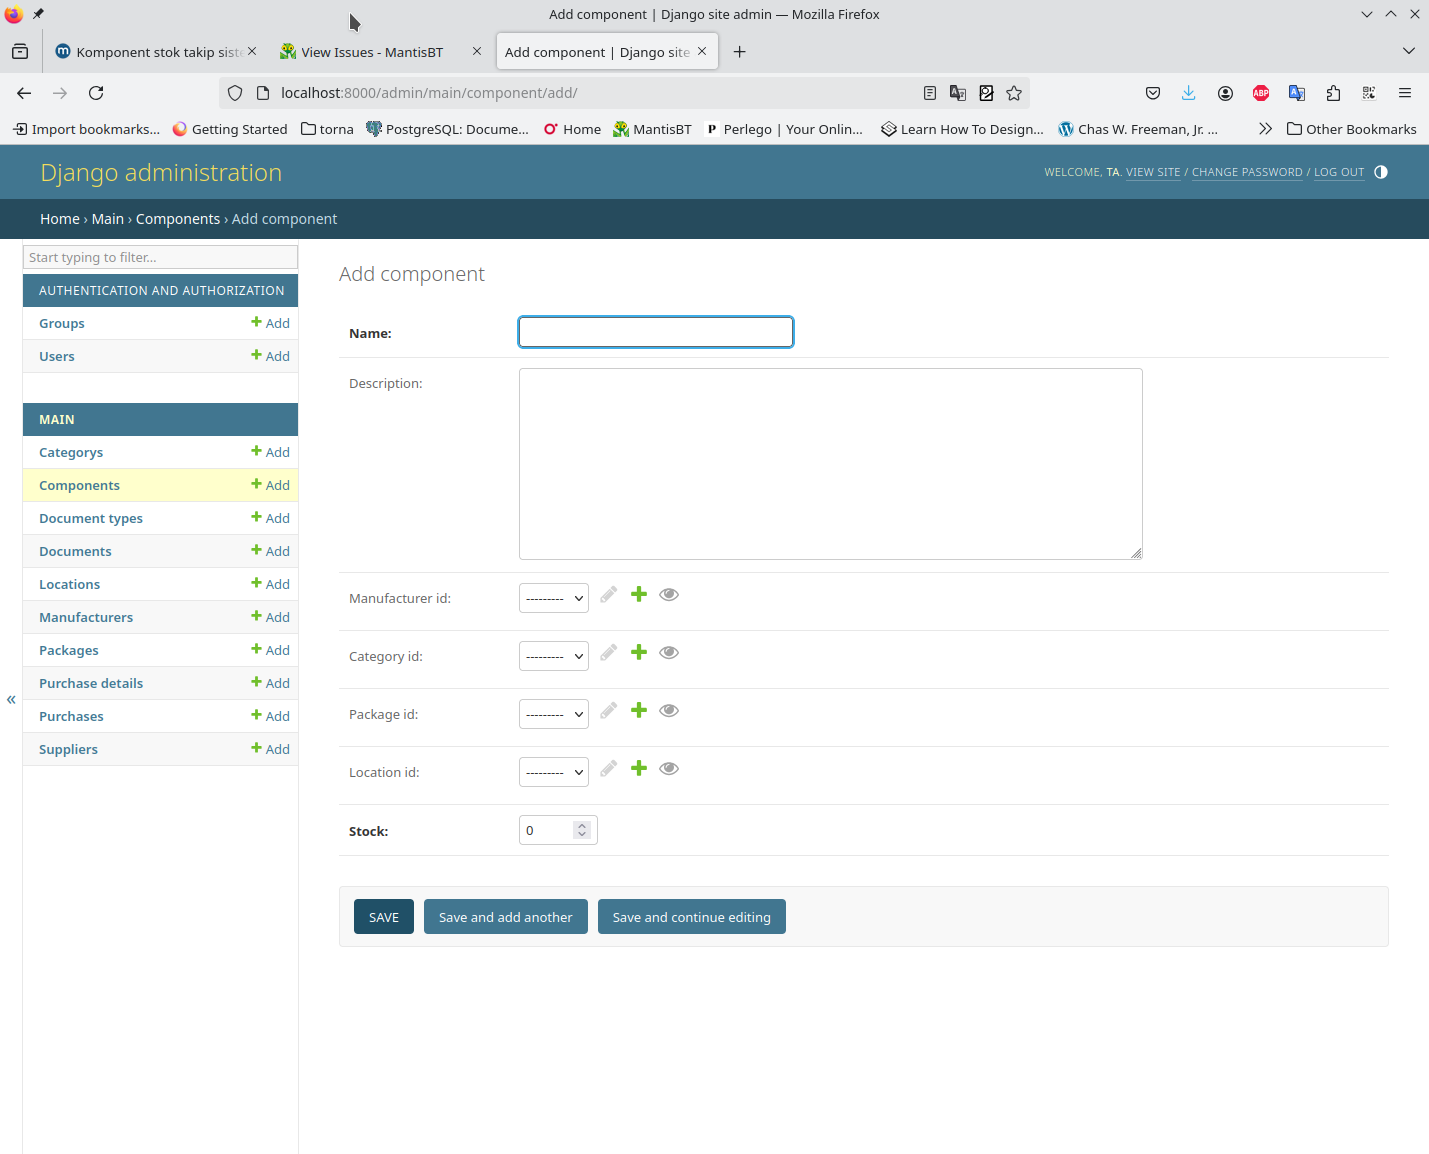Open Purchase details in the sidebar

pyautogui.click(x=91, y=684)
